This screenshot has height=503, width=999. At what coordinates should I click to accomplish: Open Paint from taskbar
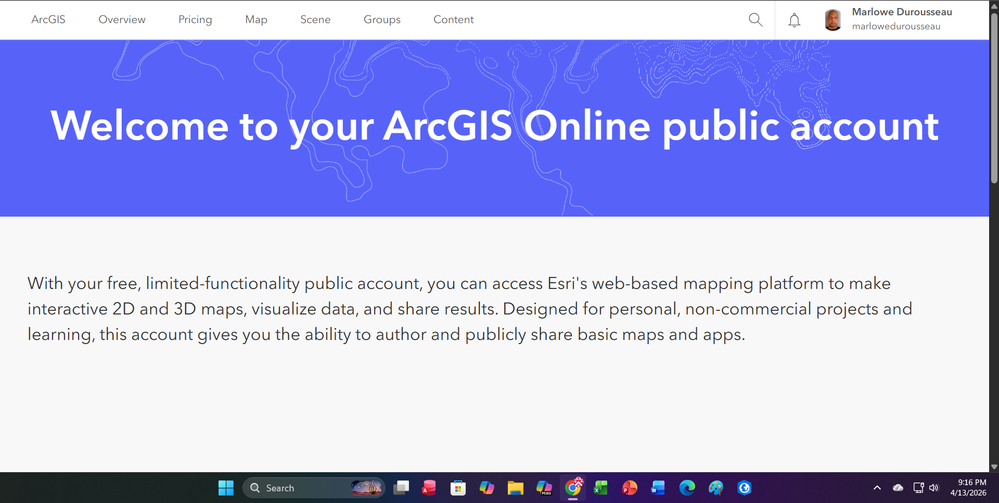pyautogui.click(x=715, y=488)
